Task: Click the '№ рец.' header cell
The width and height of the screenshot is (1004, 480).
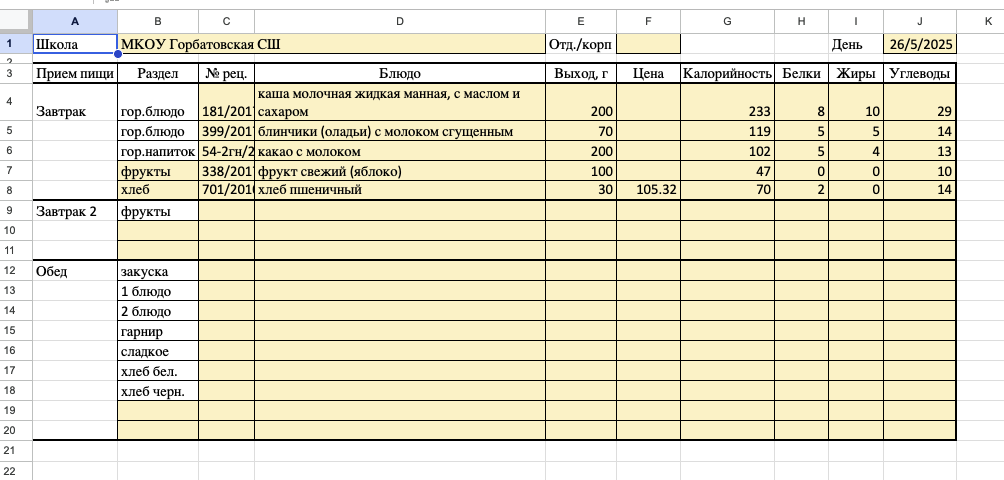Action: click(x=227, y=73)
